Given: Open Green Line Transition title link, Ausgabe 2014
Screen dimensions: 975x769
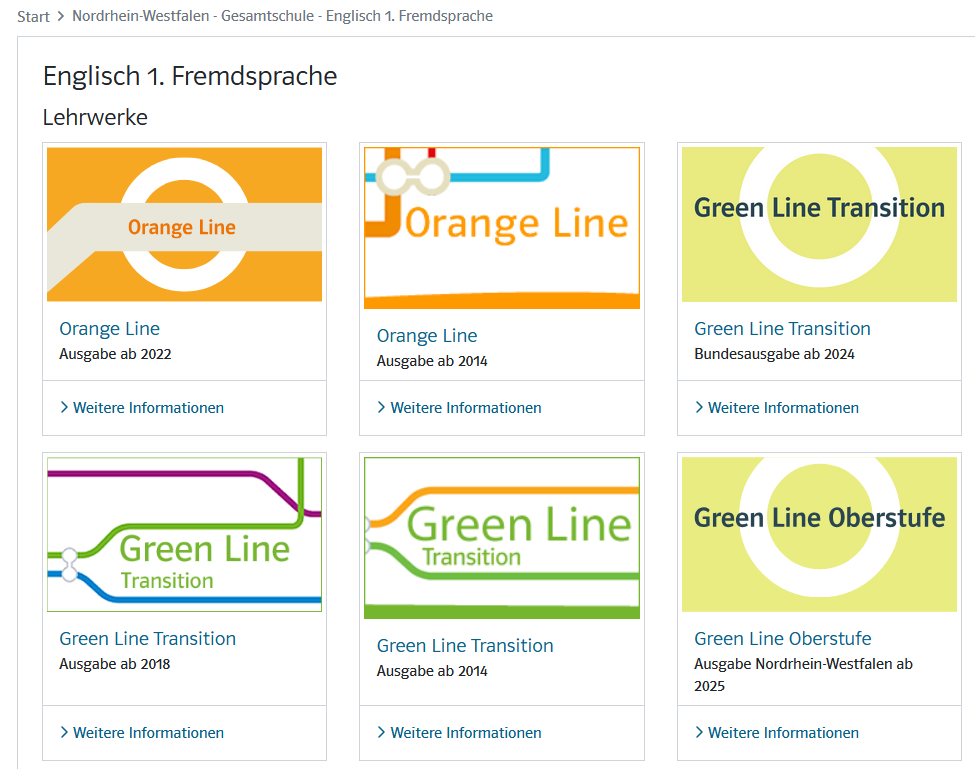Looking at the screenshot, I should (x=465, y=645).
